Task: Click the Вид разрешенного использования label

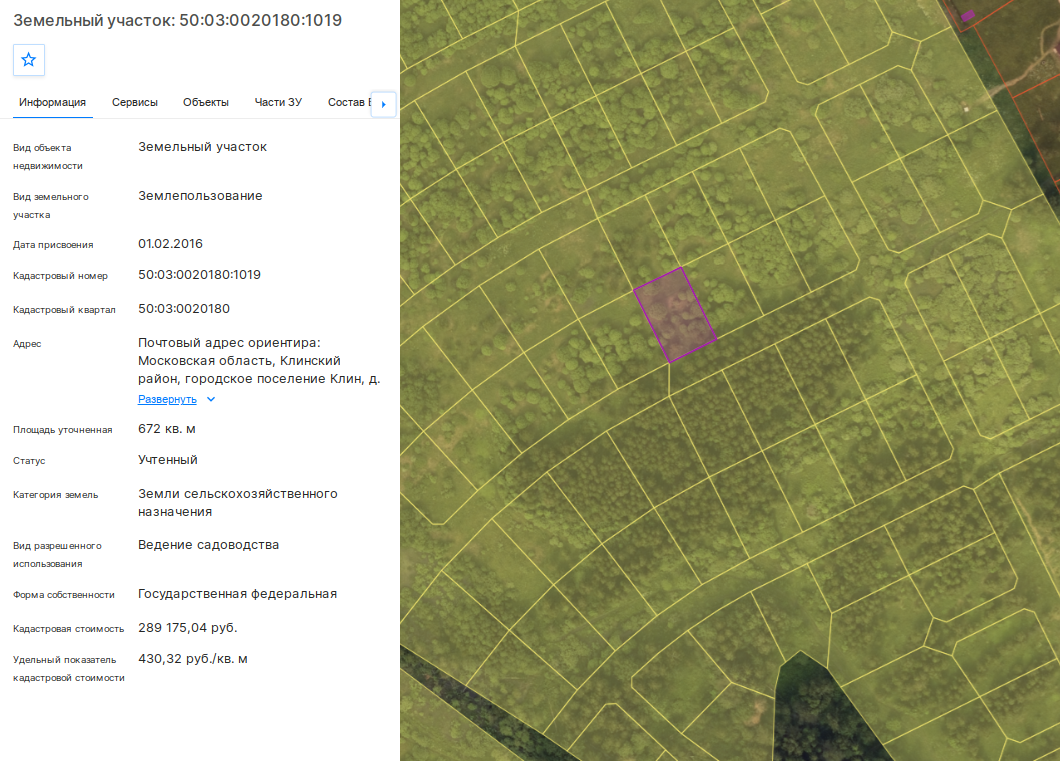Action: coord(57,554)
